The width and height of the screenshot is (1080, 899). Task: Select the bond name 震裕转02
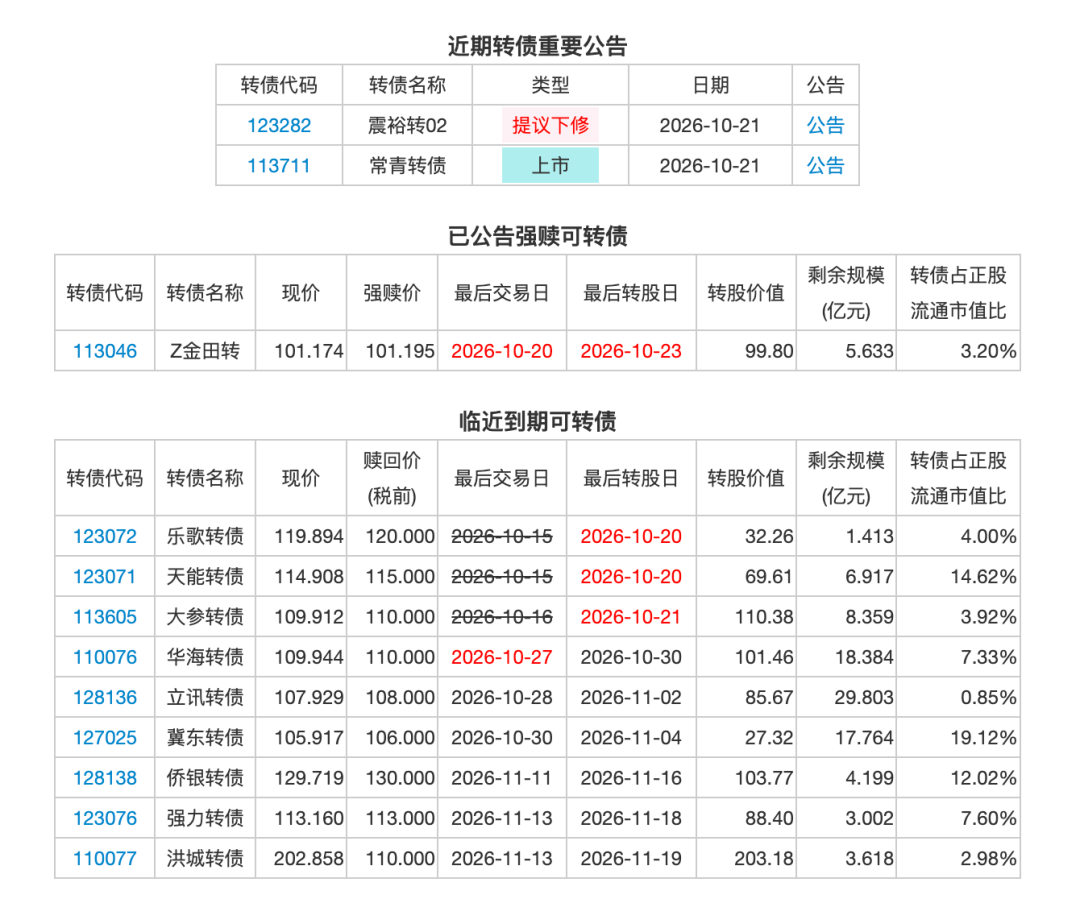(407, 125)
